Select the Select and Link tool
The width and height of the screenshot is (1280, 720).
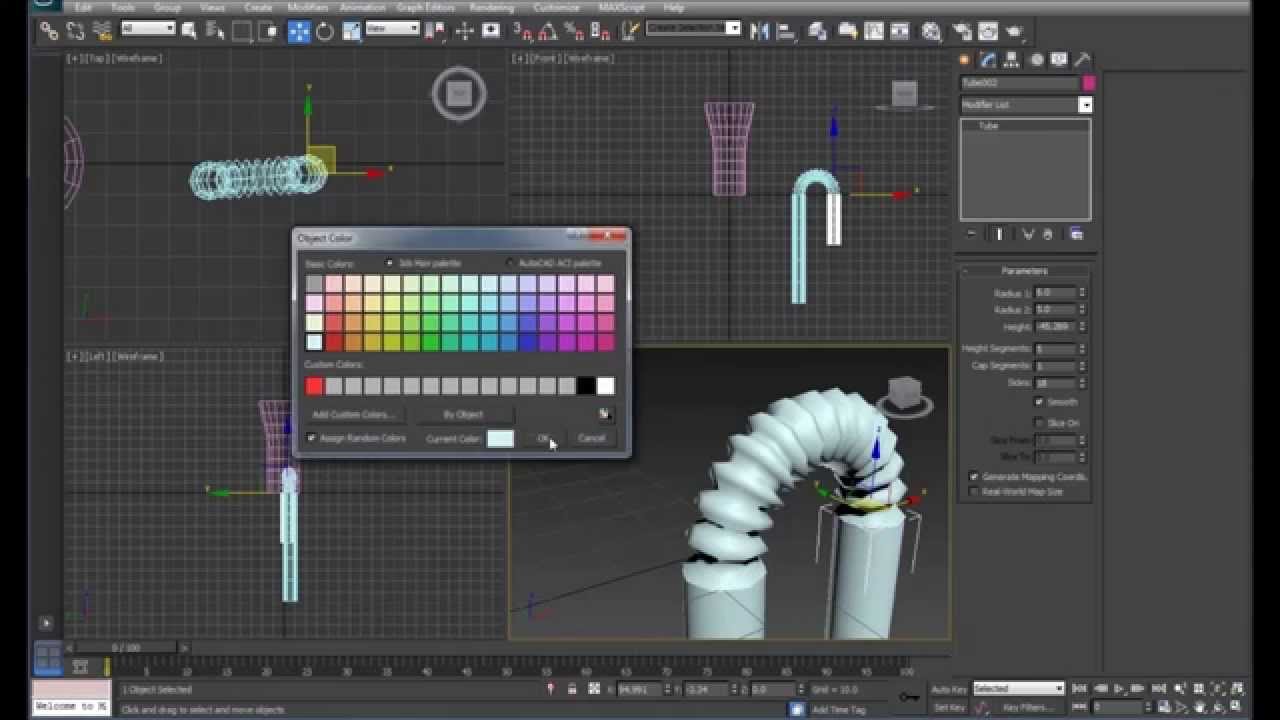tap(48, 31)
